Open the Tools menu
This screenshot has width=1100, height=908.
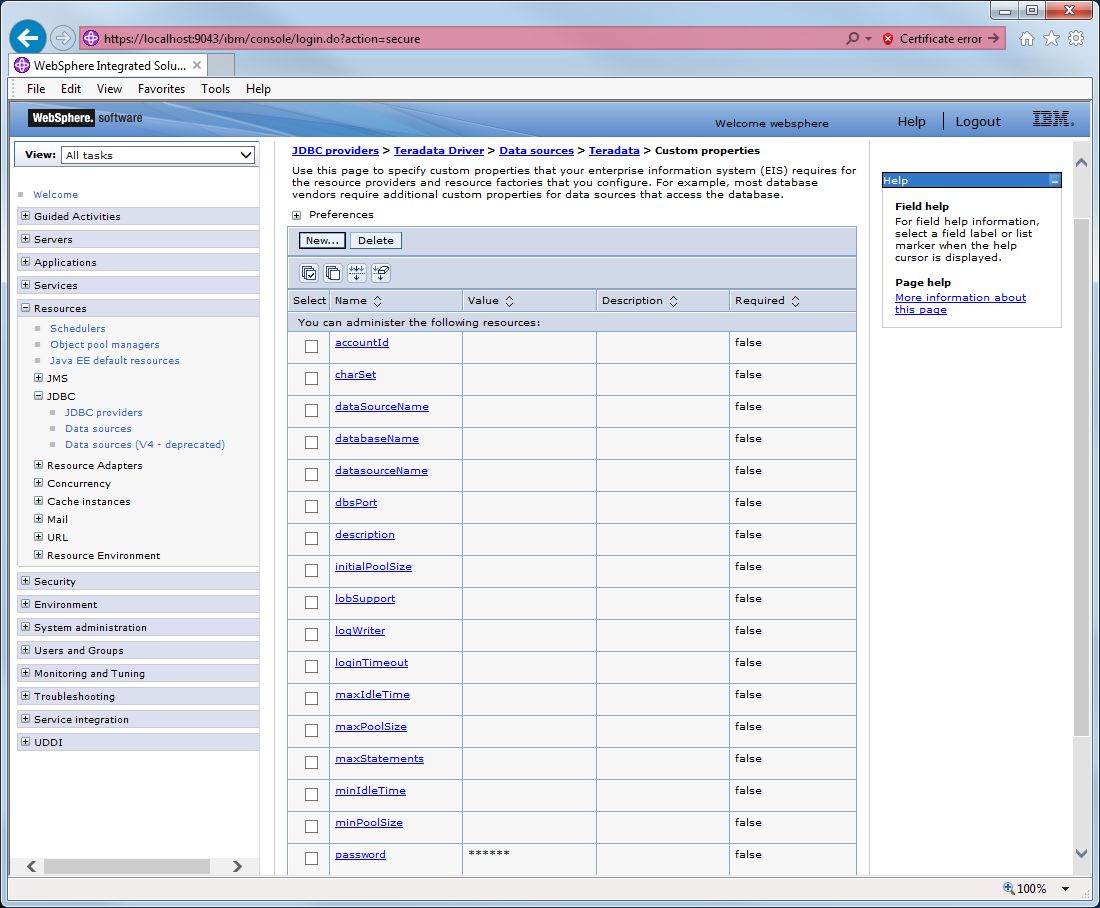point(215,88)
